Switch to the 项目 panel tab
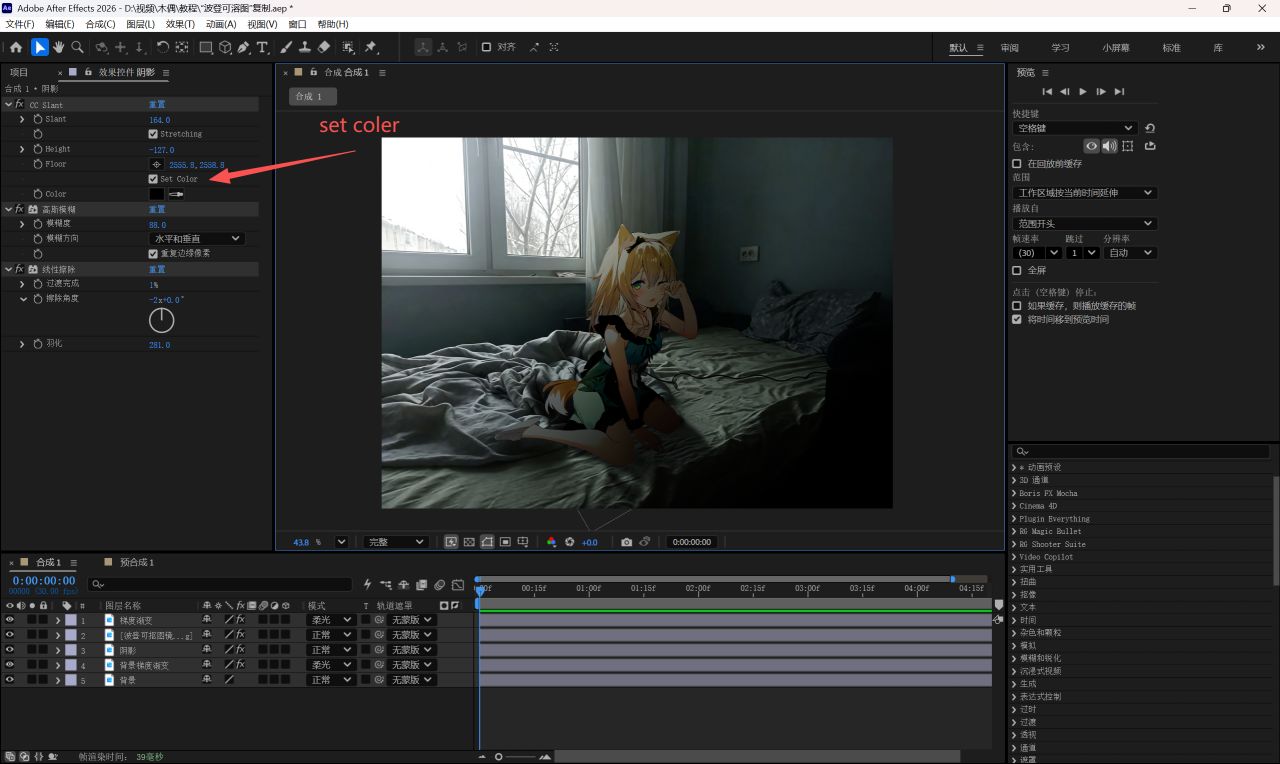The width and height of the screenshot is (1280, 764). coord(20,73)
